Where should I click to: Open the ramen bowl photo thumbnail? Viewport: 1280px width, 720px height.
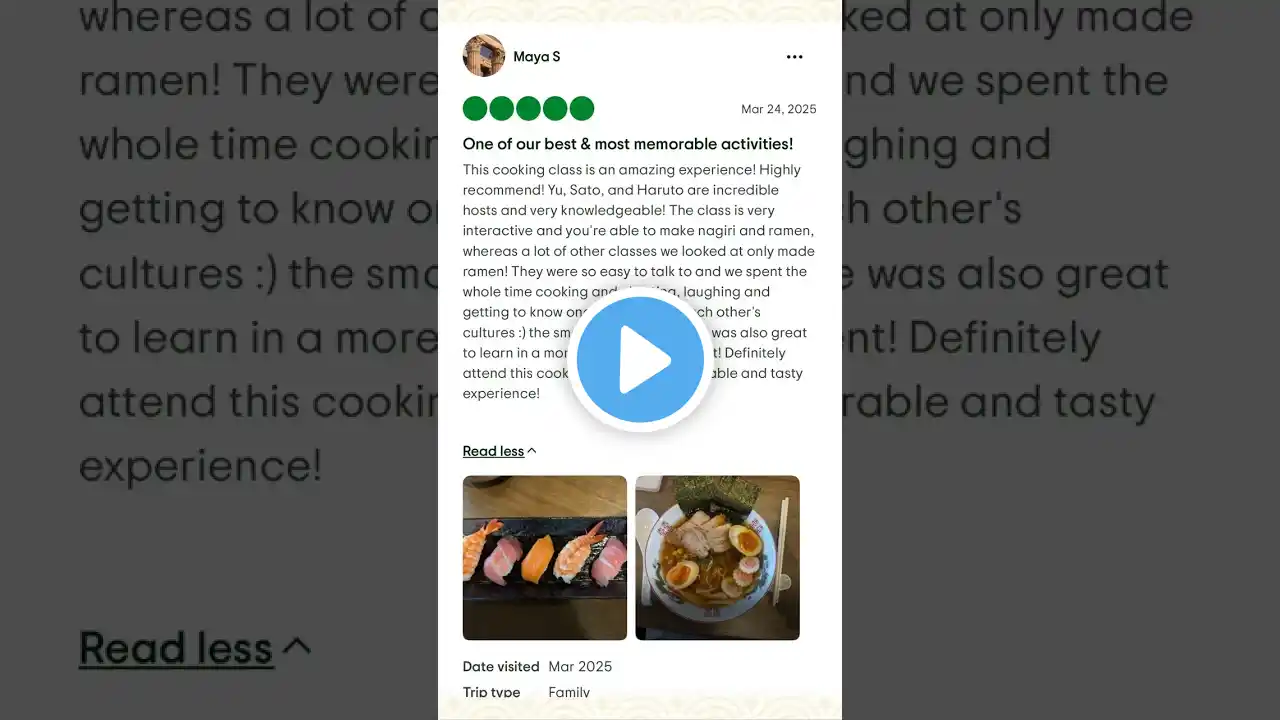click(718, 558)
